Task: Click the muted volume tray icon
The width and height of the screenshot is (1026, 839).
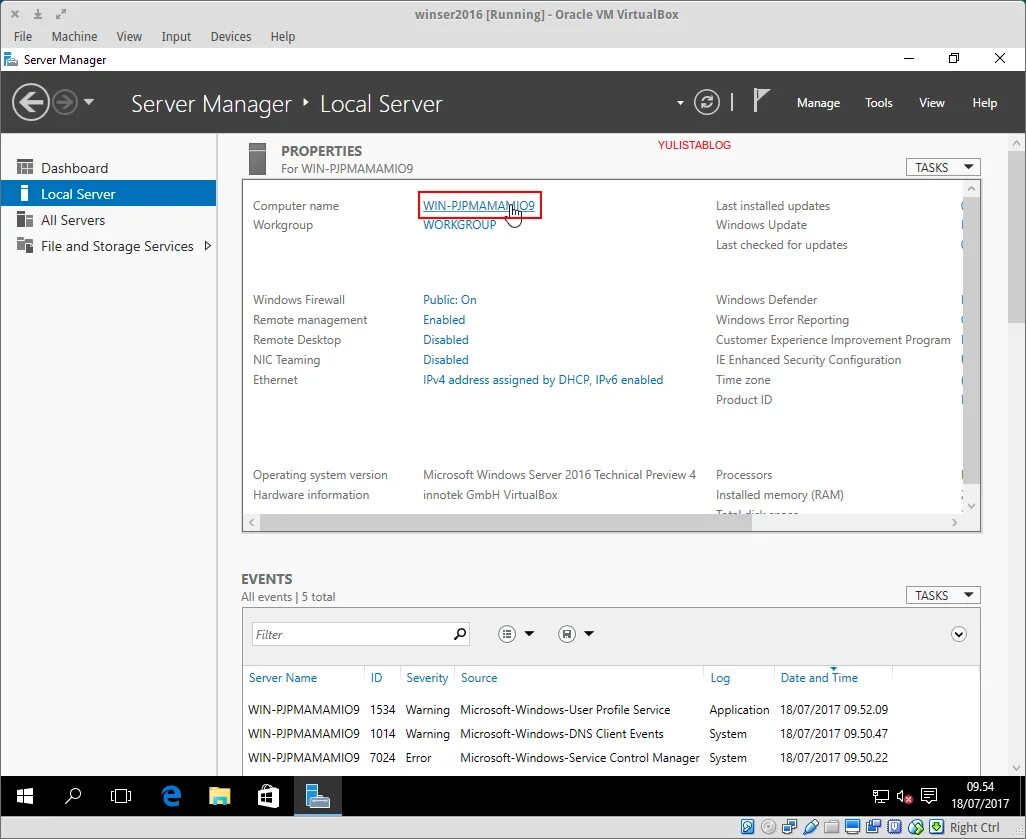Action: coord(904,796)
